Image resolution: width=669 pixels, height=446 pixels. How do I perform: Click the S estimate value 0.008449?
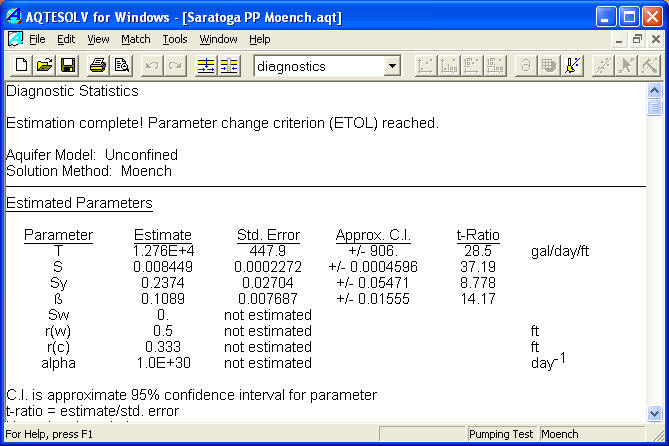pos(163,267)
